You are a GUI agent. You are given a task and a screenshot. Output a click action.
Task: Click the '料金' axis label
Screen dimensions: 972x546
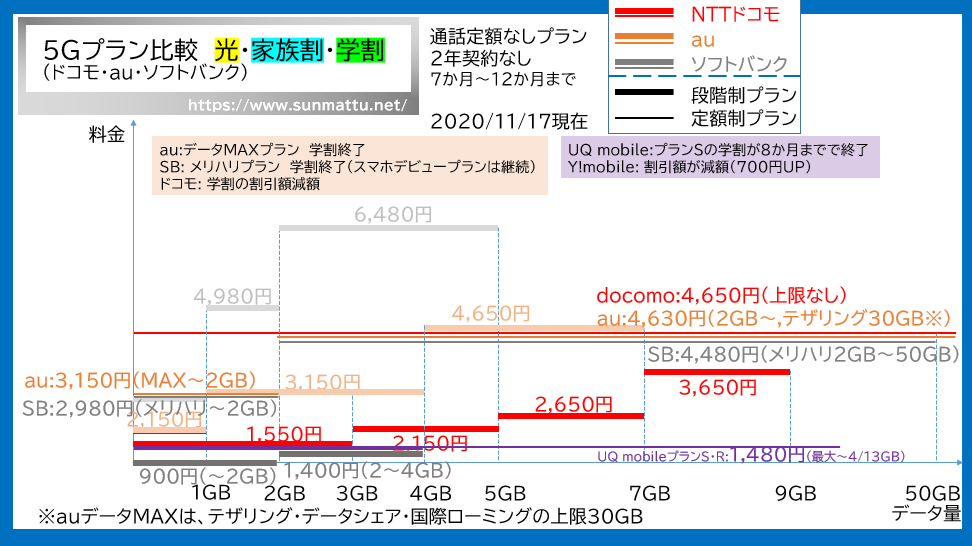[107, 134]
